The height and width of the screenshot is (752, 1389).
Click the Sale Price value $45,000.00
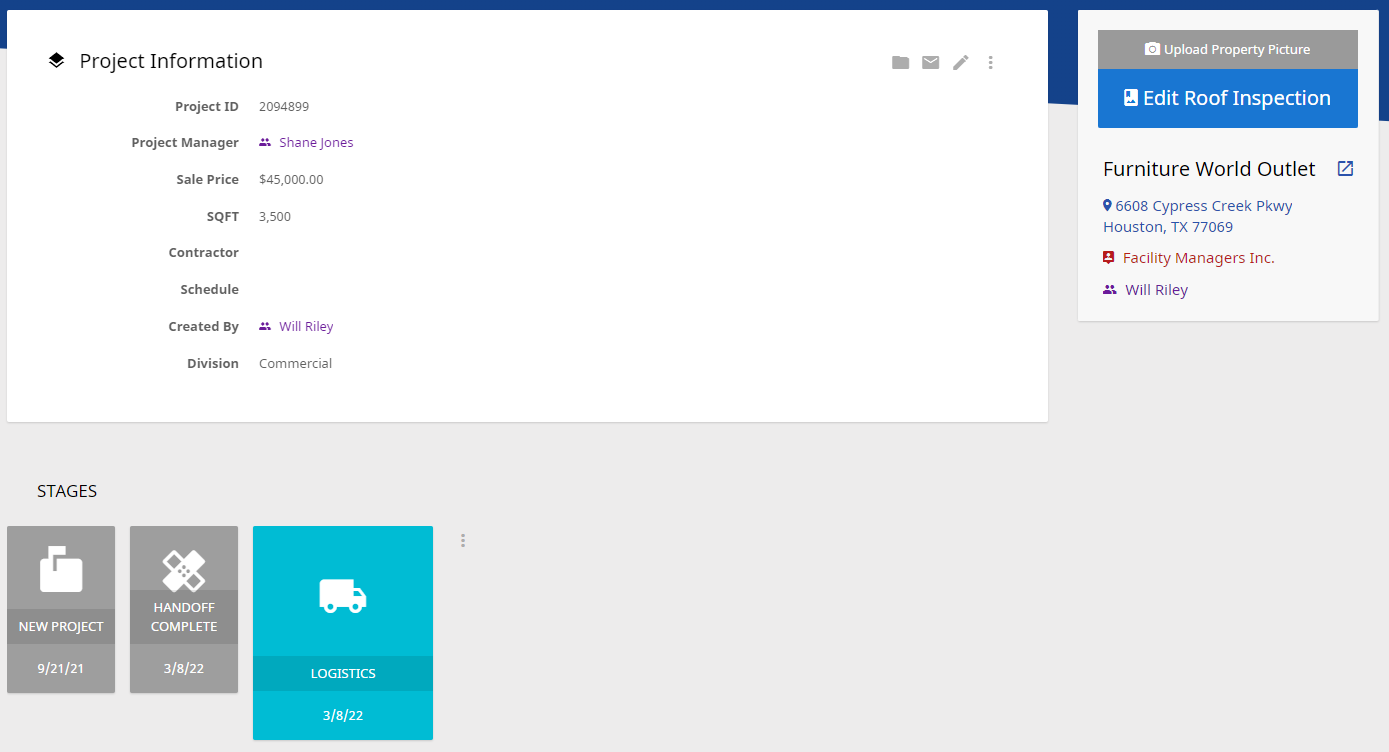pyautogui.click(x=291, y=180)
